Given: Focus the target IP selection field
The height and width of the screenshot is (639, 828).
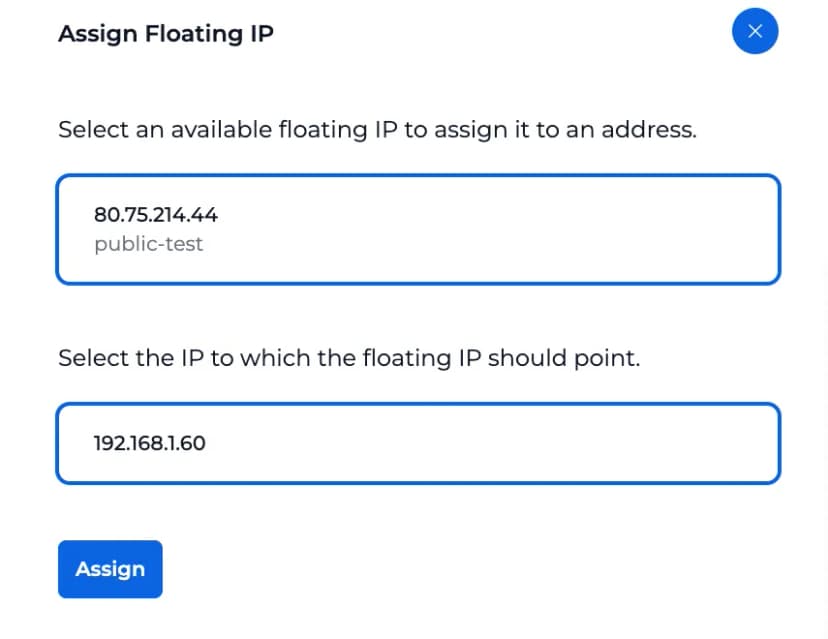Looking at the screenshot, I should coord(418,443).
